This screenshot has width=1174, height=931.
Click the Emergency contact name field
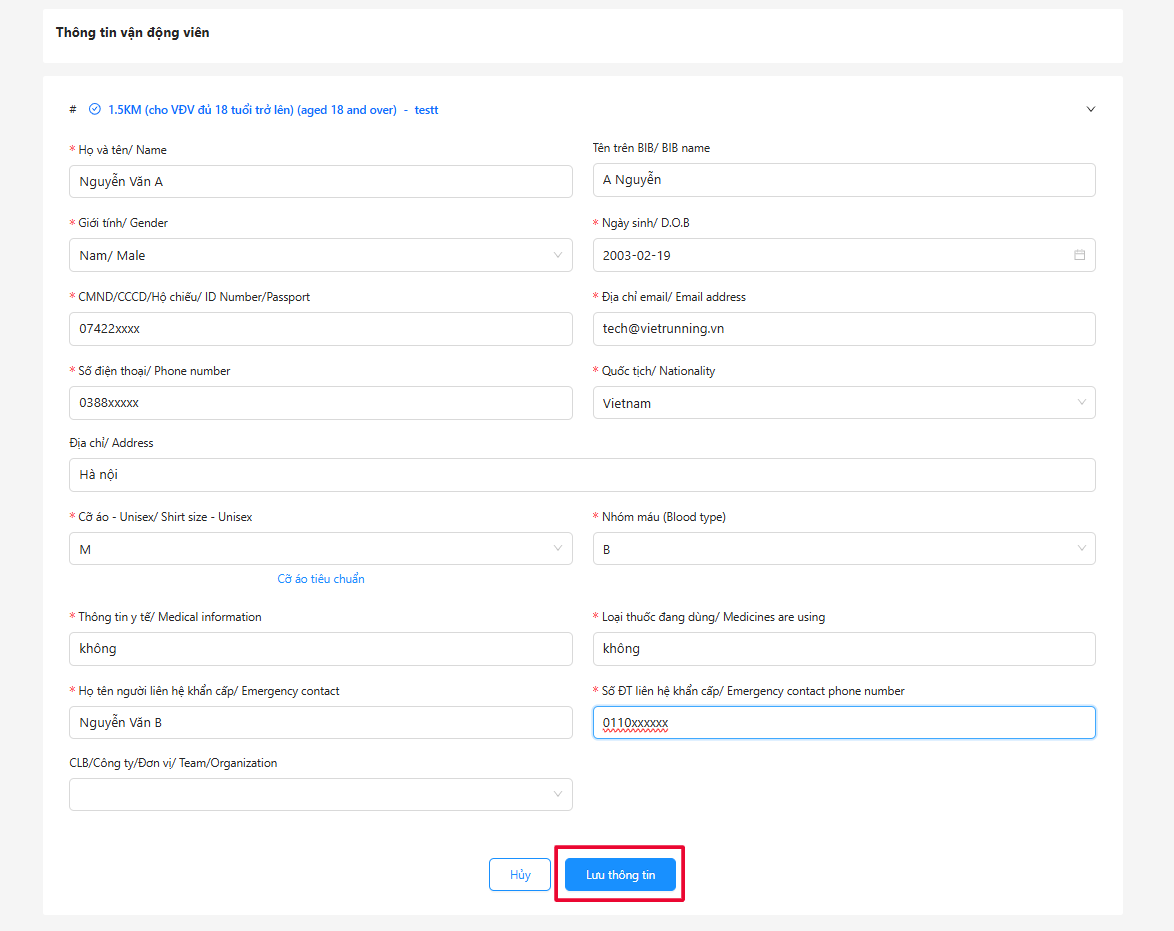click(320, 723)
